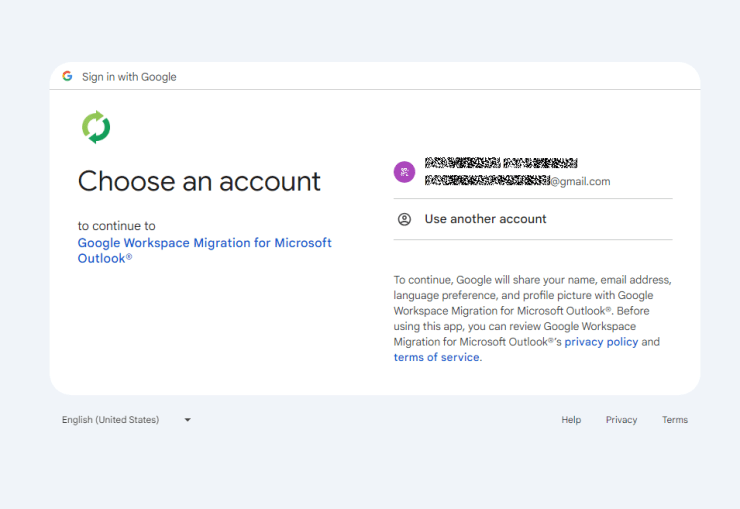Click the @gmail.com email address text
The height and width of the screenshot is (509, 740).
click(x=517, y=181)
